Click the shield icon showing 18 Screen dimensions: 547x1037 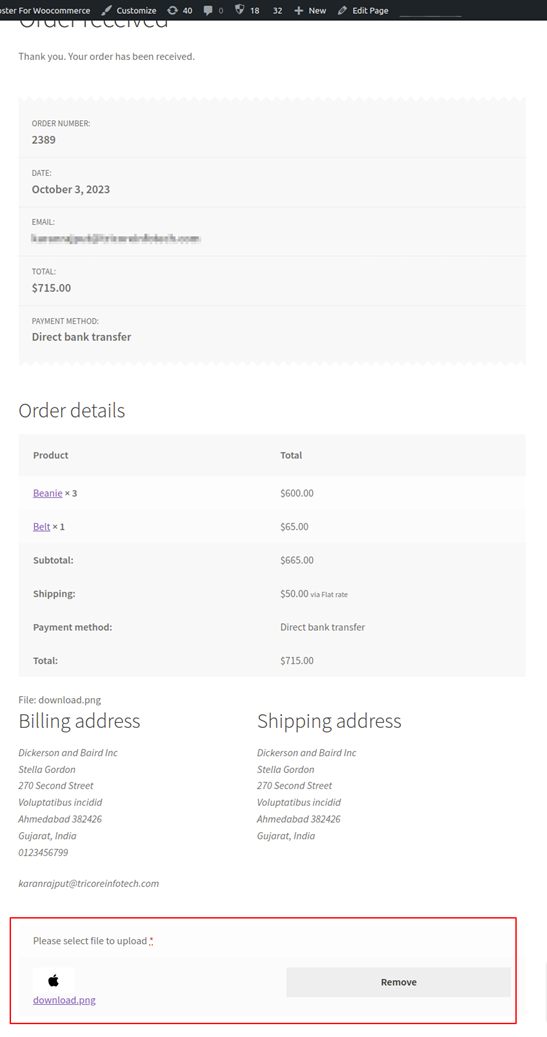240,11
